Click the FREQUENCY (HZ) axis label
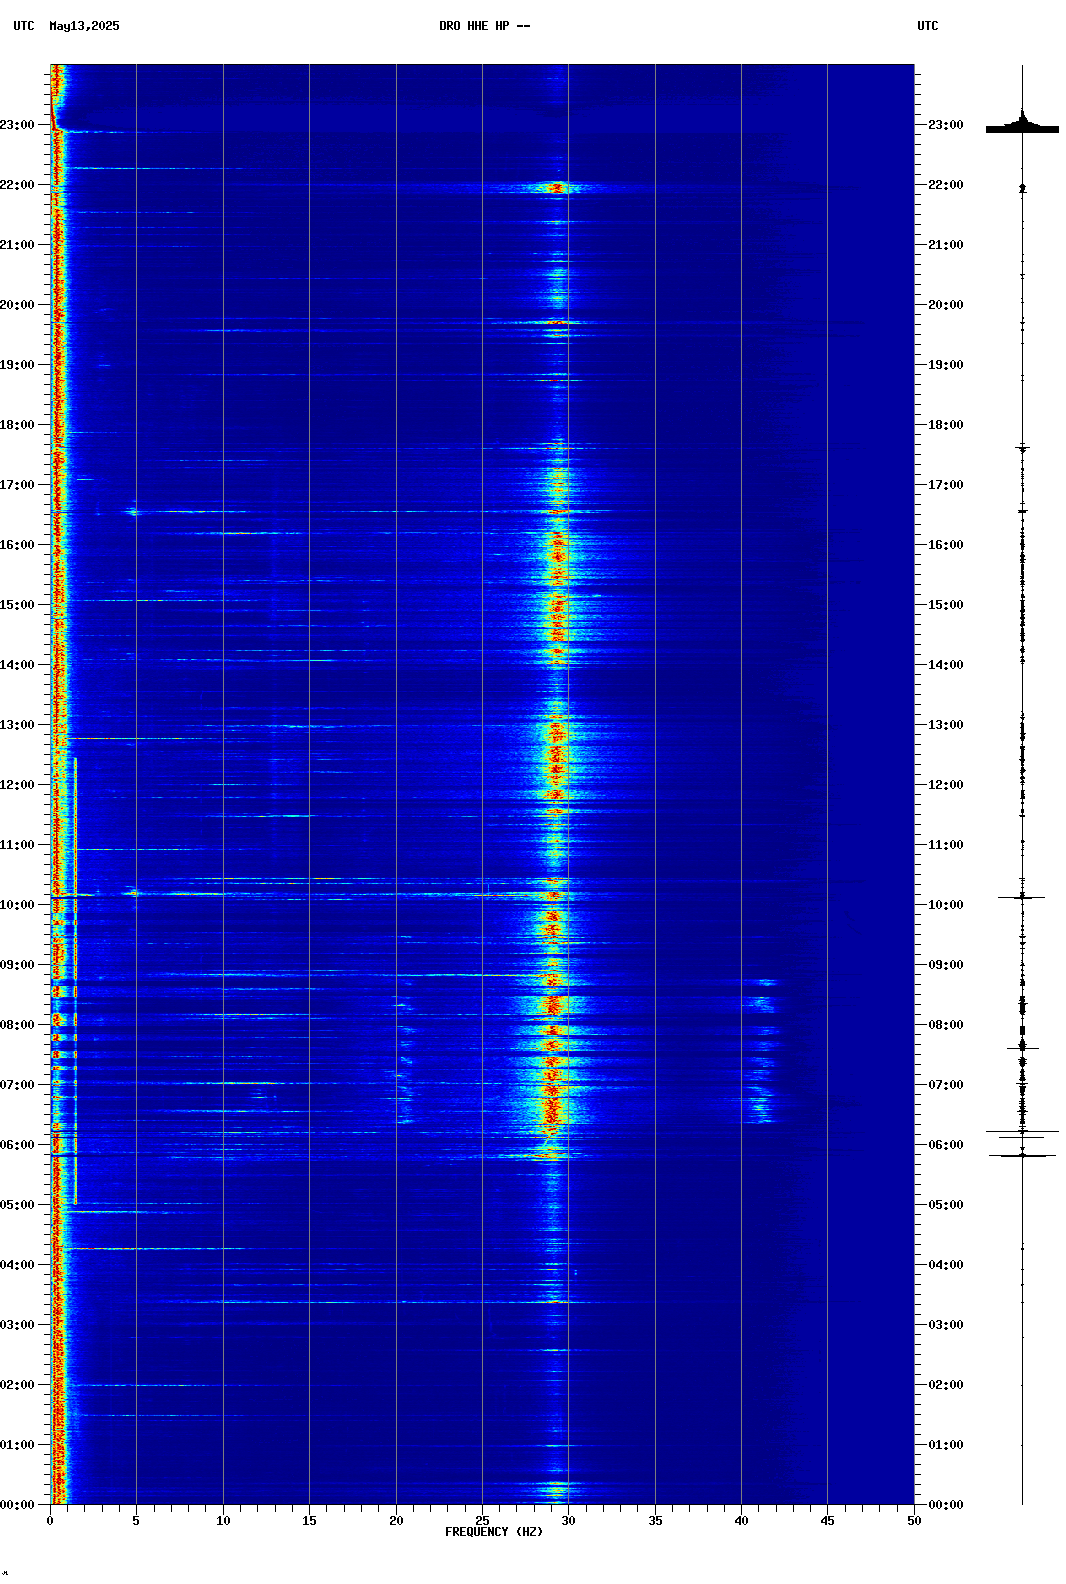This screenshot has width=1066, height=1584. [x=494, y=1532]
